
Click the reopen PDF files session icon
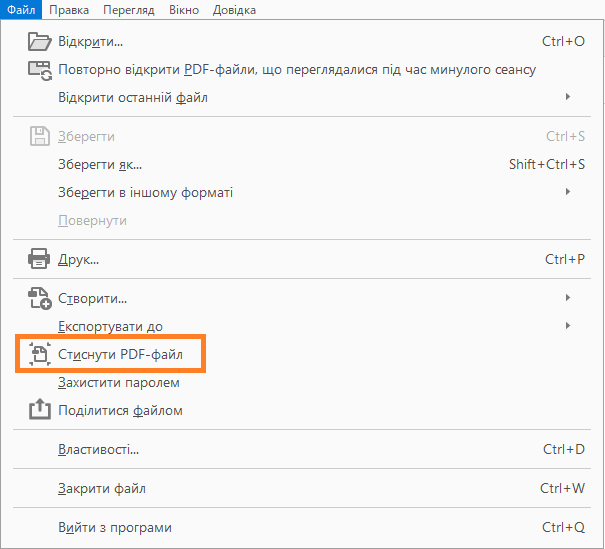[x=39, y=70]
